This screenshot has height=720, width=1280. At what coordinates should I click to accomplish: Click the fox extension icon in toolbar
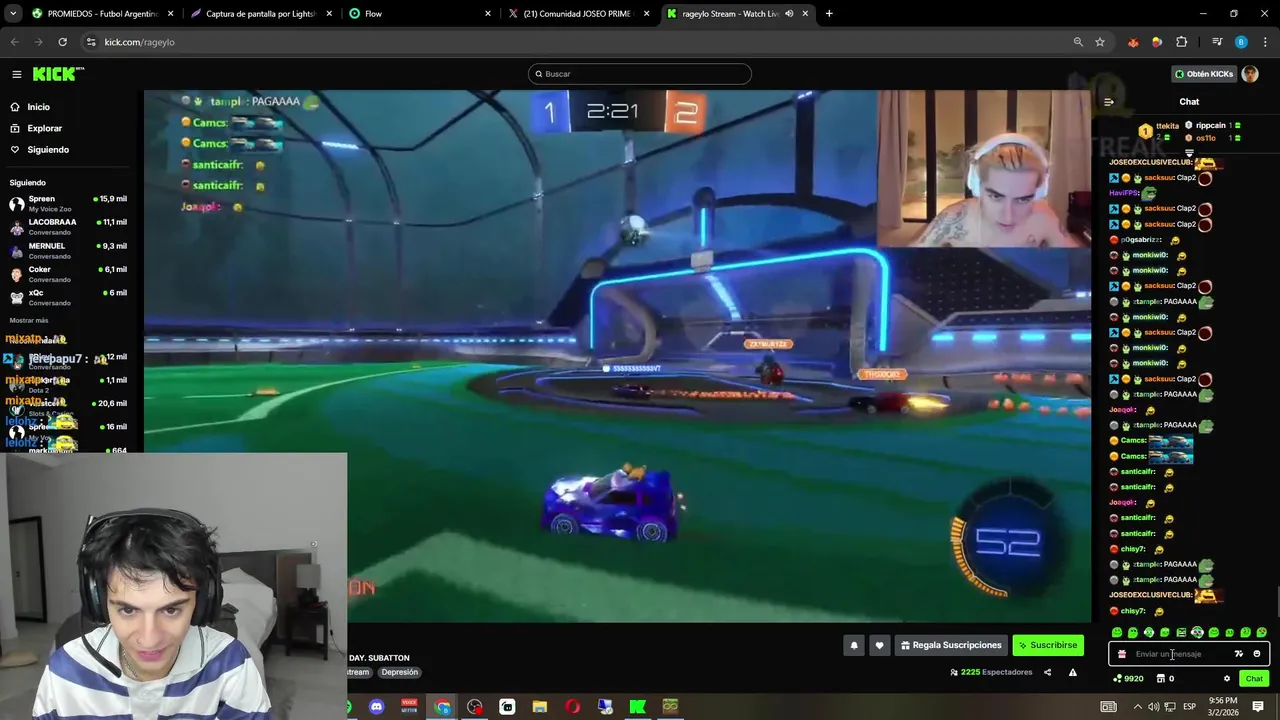(x=1133, y=42)
